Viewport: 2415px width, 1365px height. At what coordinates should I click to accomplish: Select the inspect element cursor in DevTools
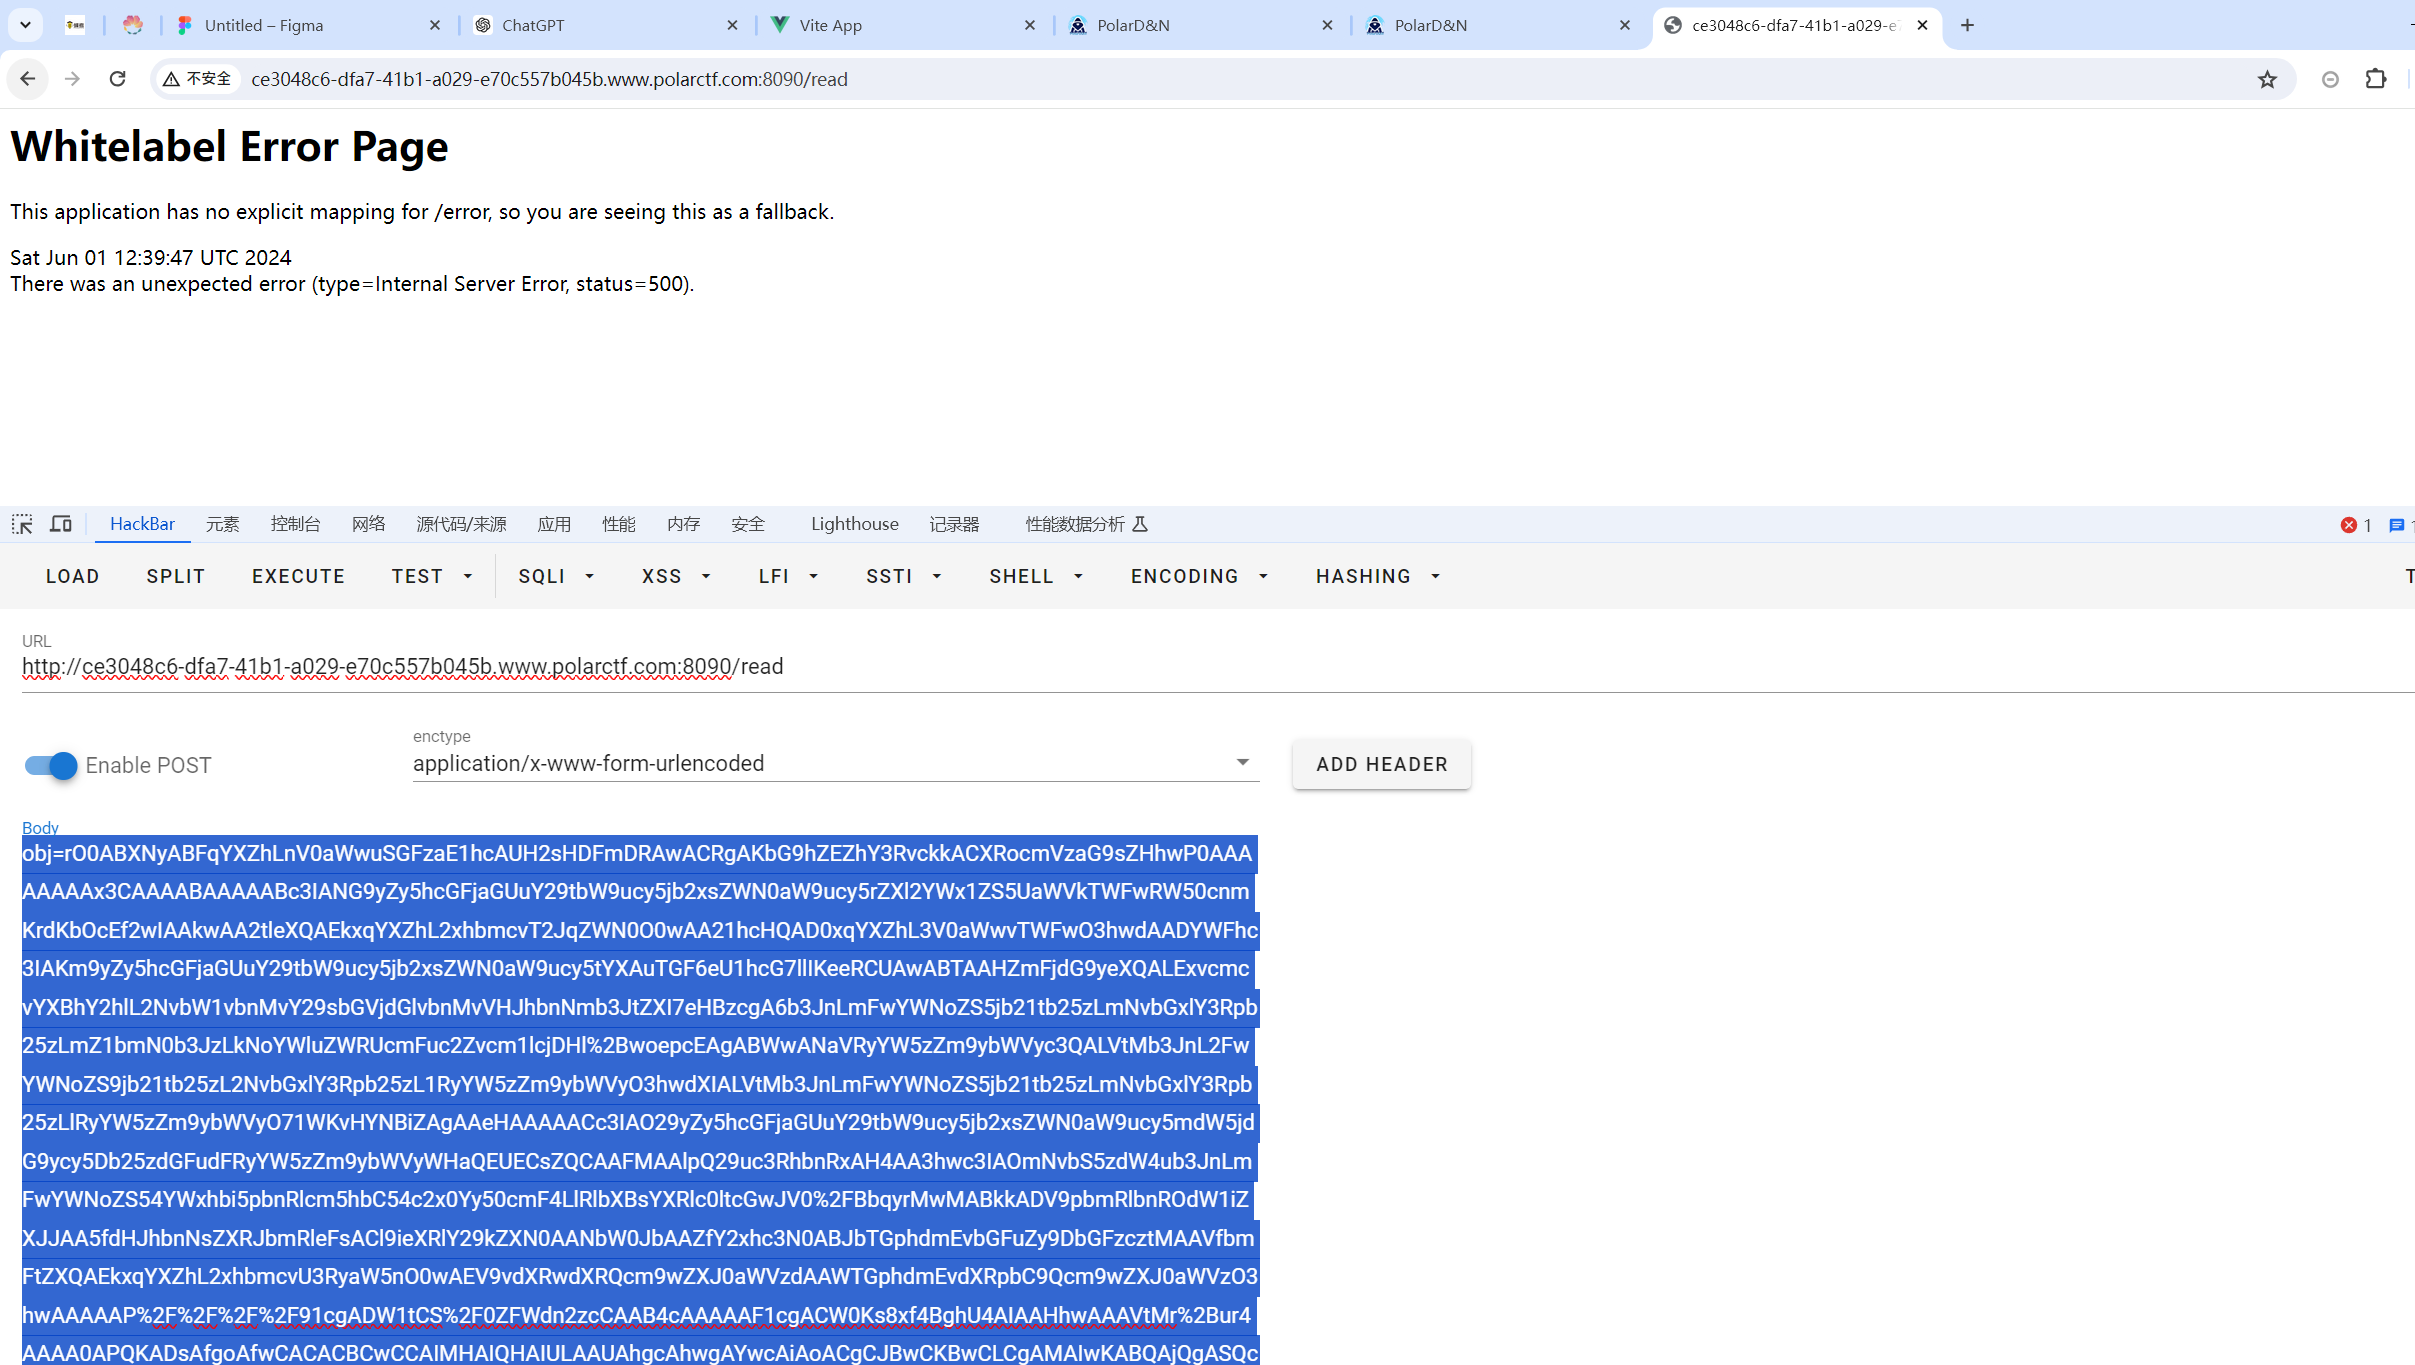coord(21,523)
